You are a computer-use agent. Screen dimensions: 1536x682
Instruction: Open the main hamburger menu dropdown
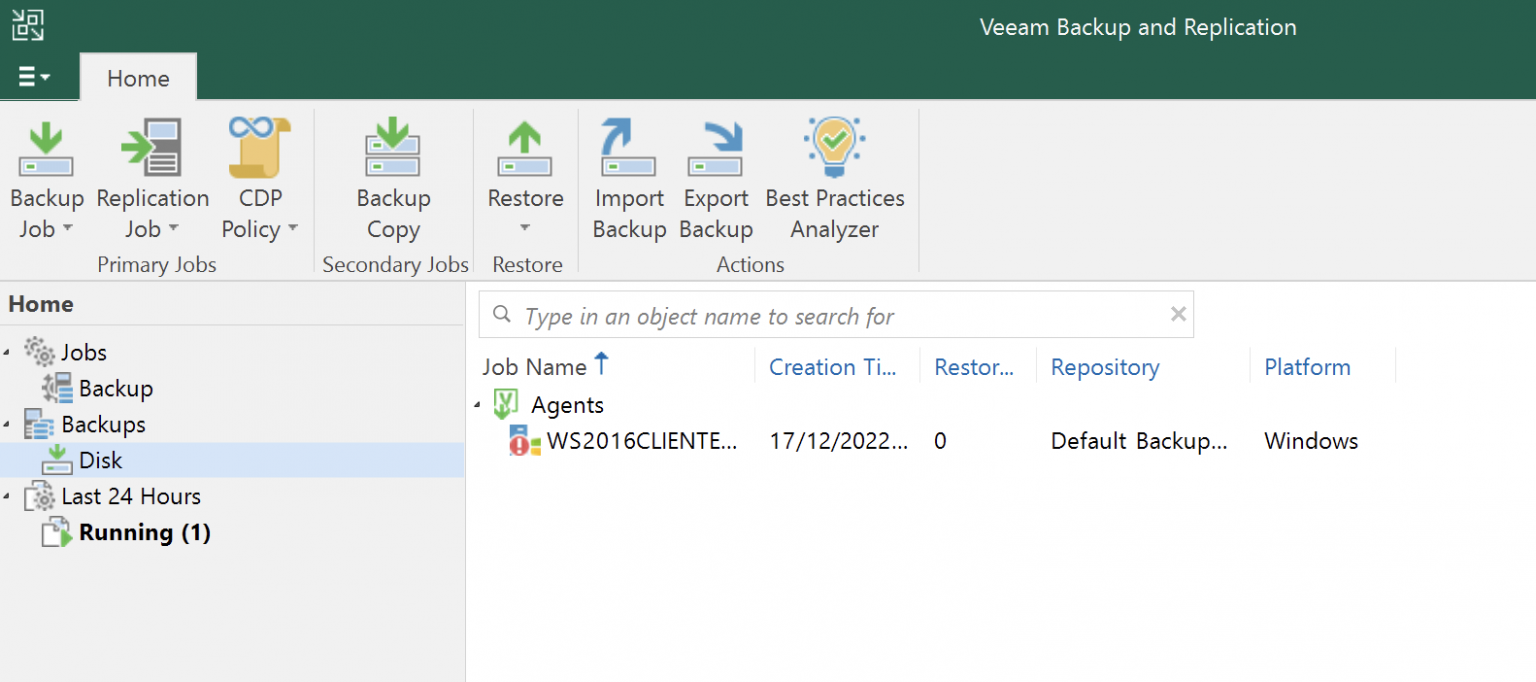click(35, 77)
